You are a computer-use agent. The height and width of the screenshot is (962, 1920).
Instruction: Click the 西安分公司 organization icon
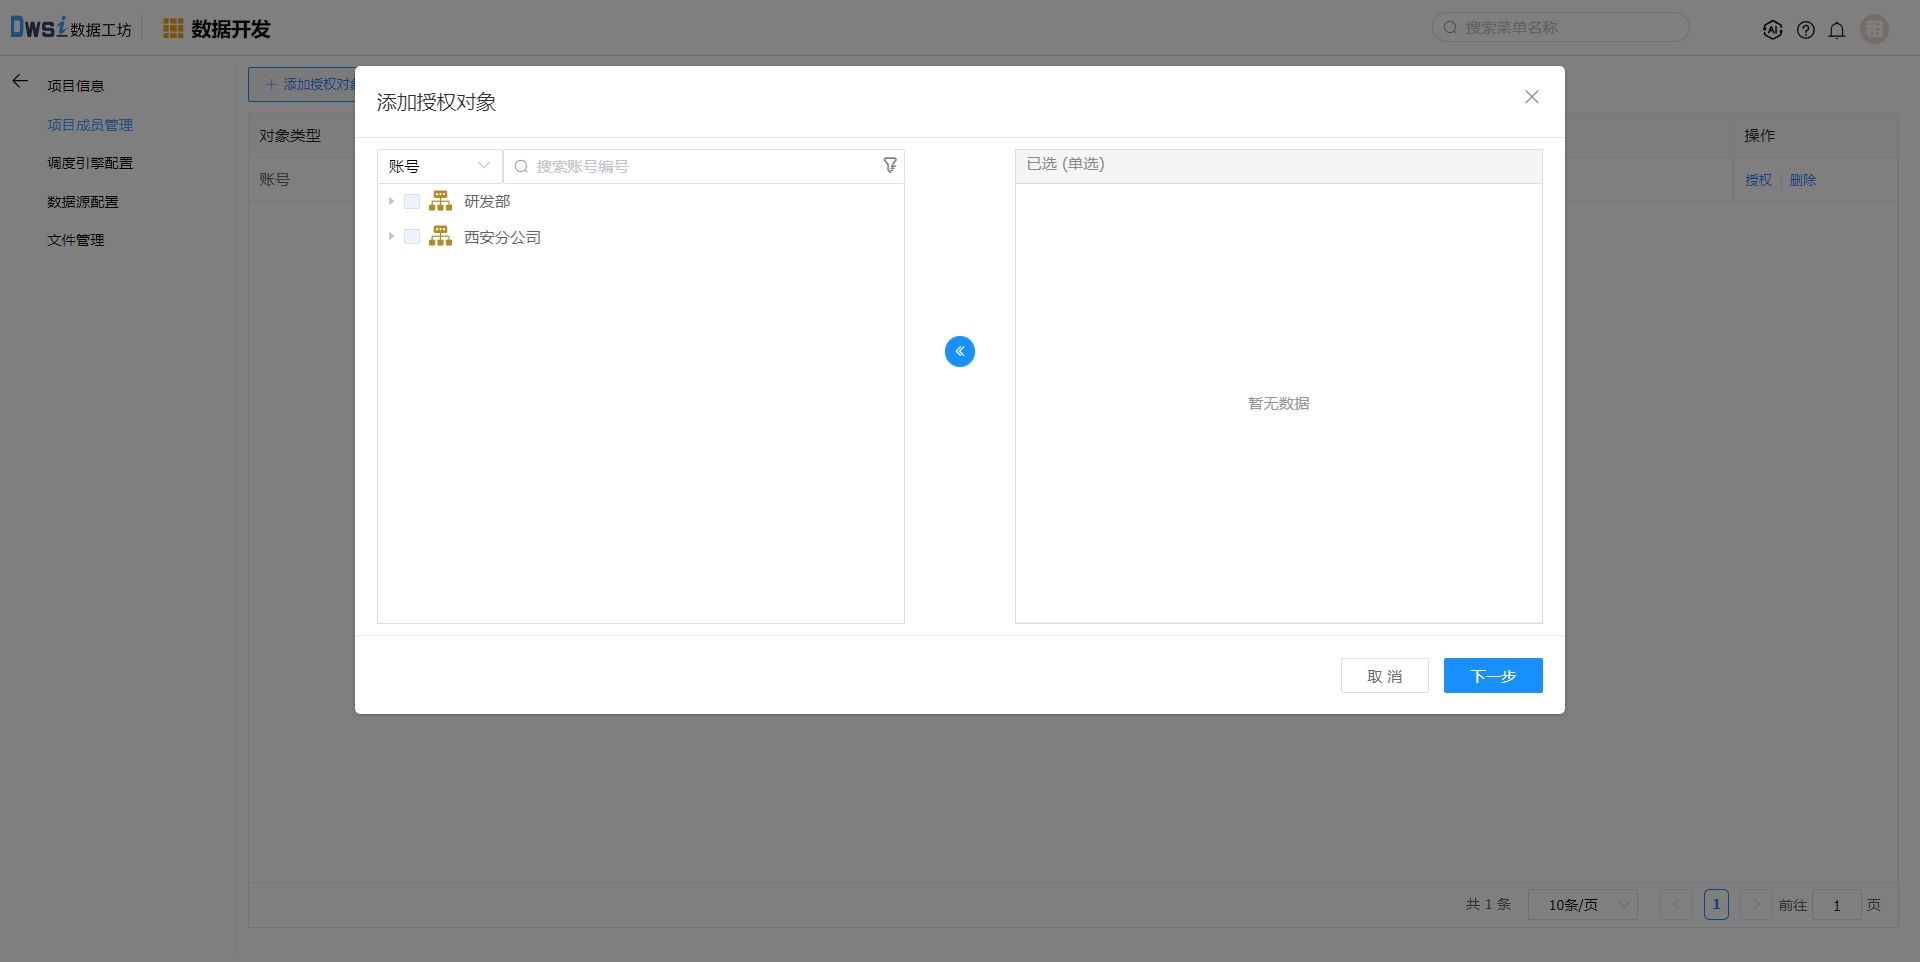[x=440, y=237]
